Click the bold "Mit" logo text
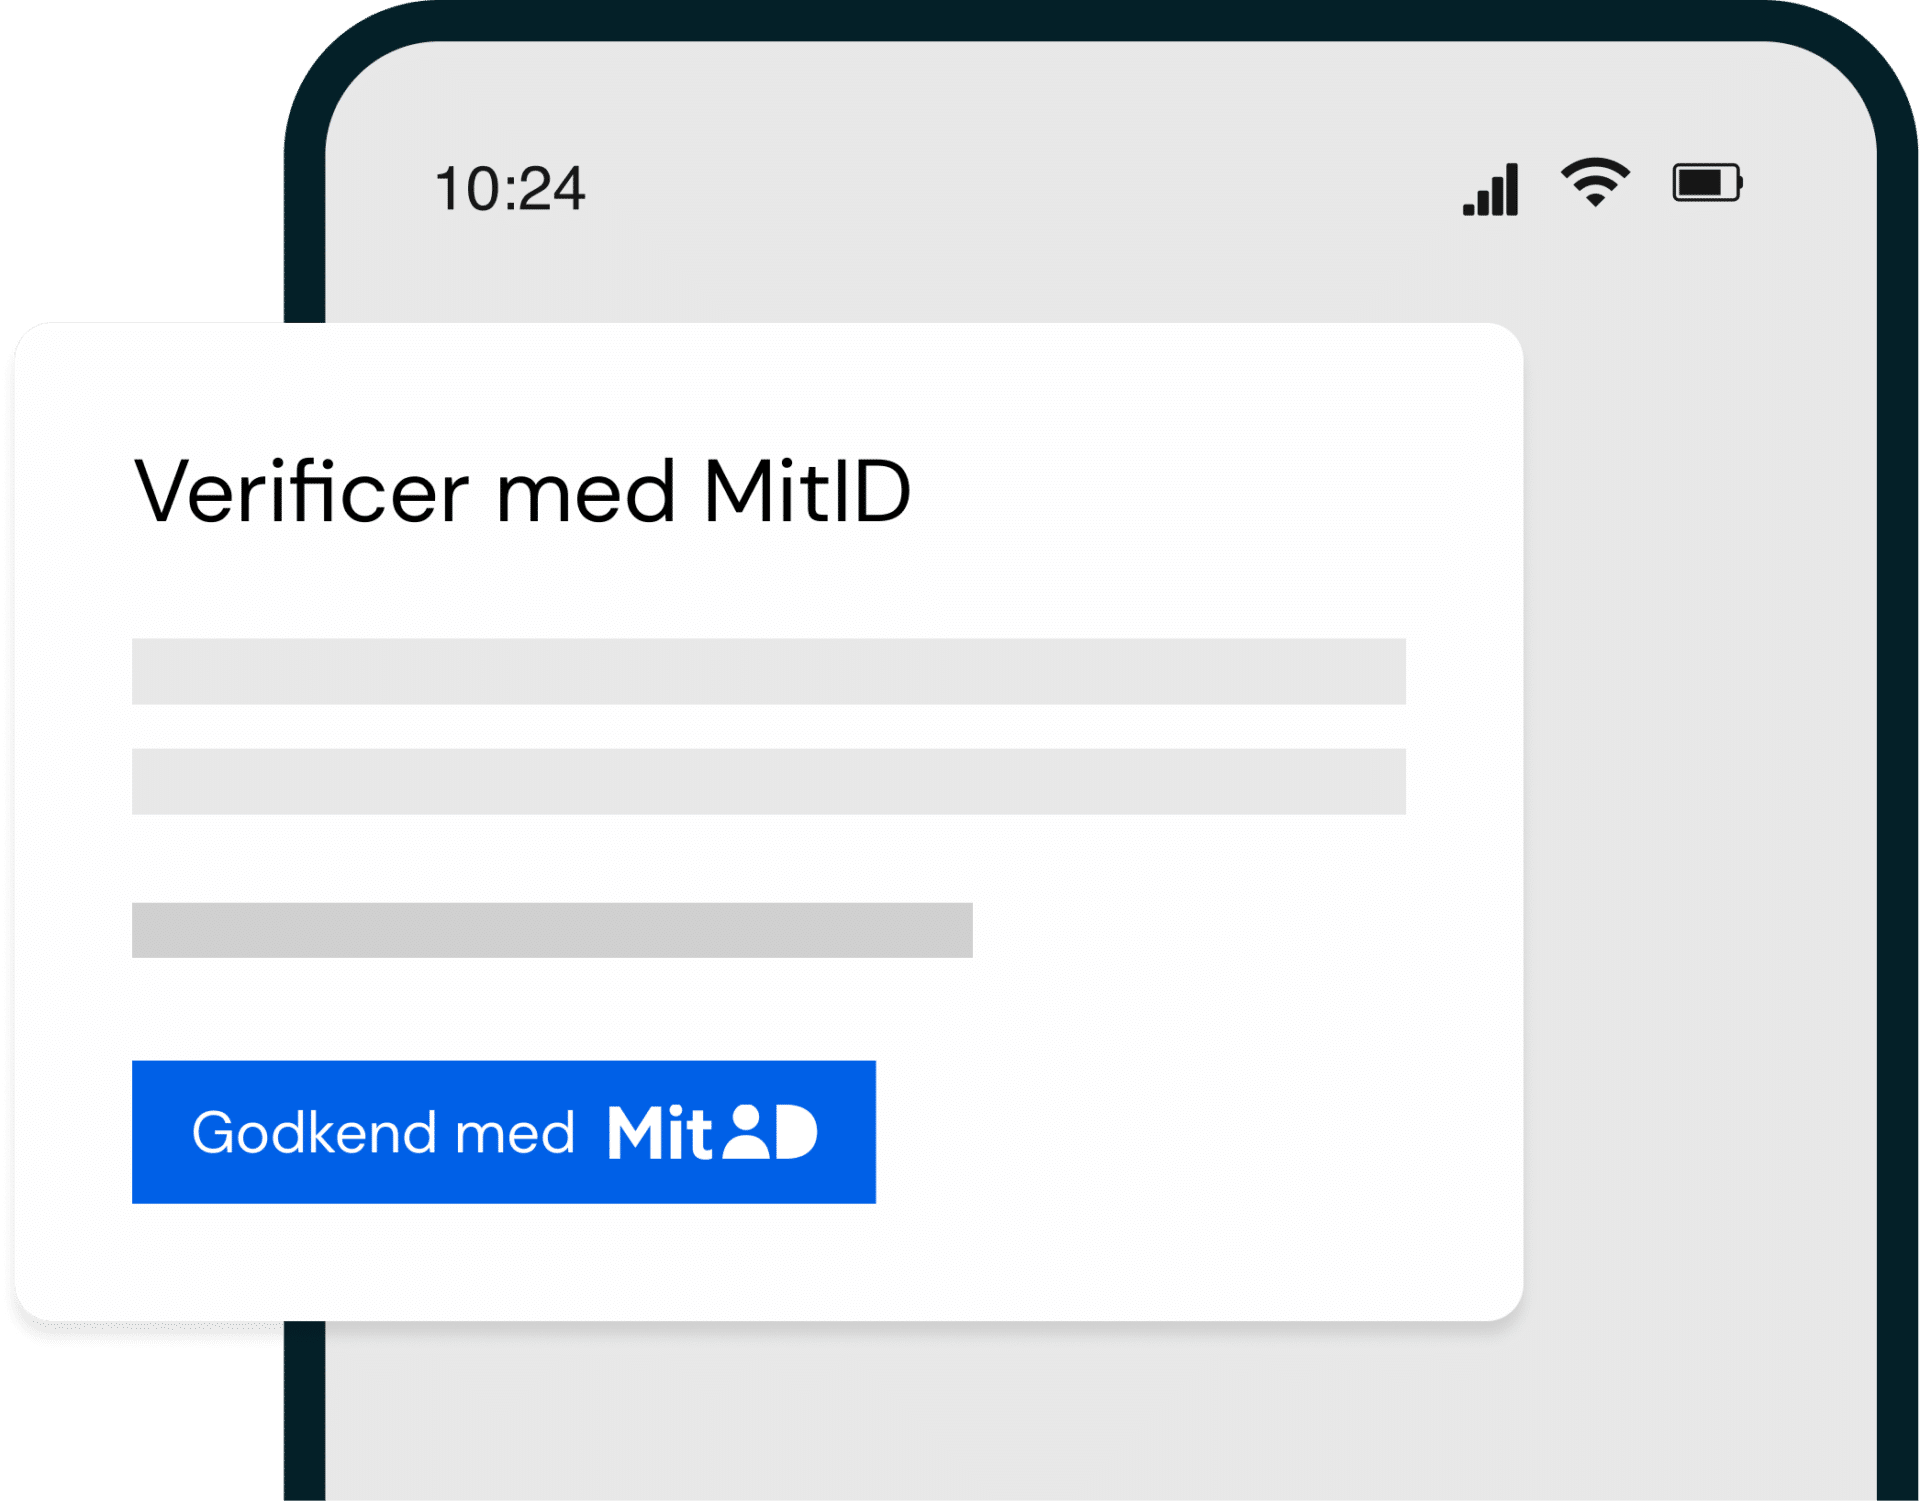The width and height of the screenshot is (1920, 1501). pyautogui.click(x=658, y=1133)
